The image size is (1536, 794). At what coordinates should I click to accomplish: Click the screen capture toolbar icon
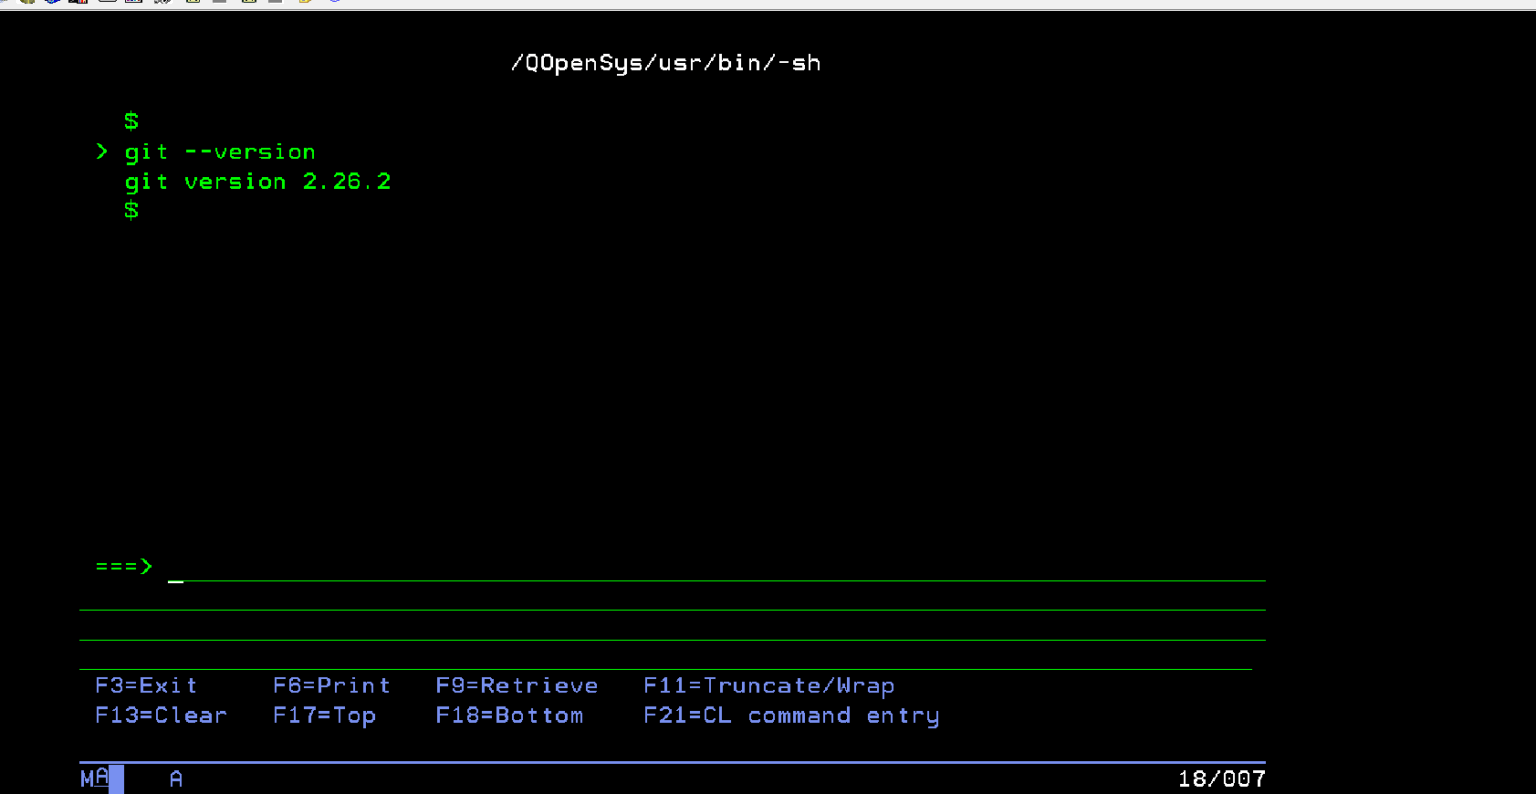(x=77, y=5)
